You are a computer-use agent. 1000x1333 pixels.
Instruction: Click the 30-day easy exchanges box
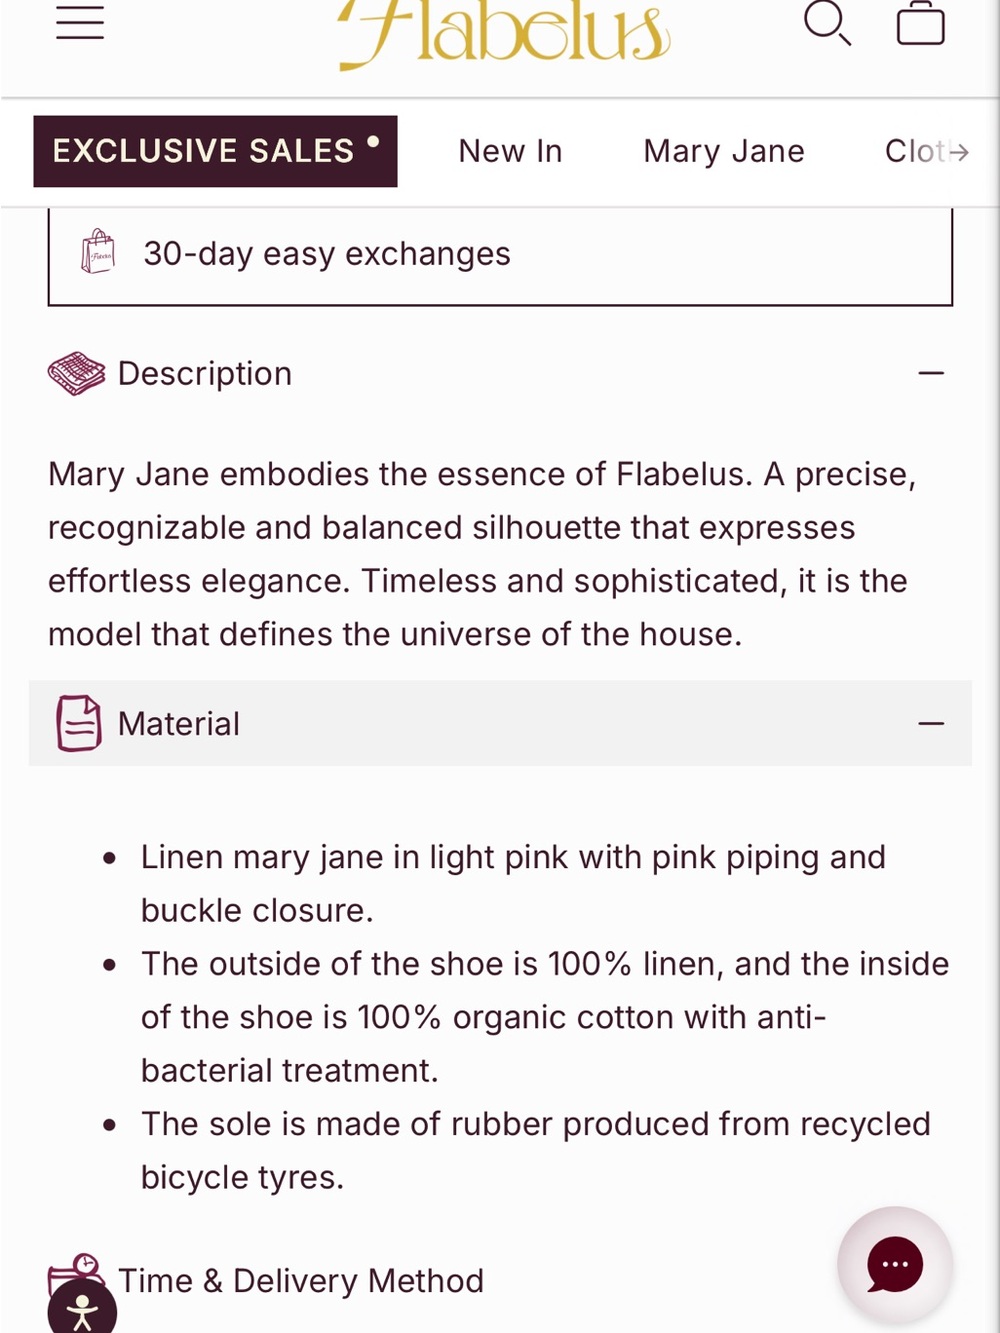[500, 256]
